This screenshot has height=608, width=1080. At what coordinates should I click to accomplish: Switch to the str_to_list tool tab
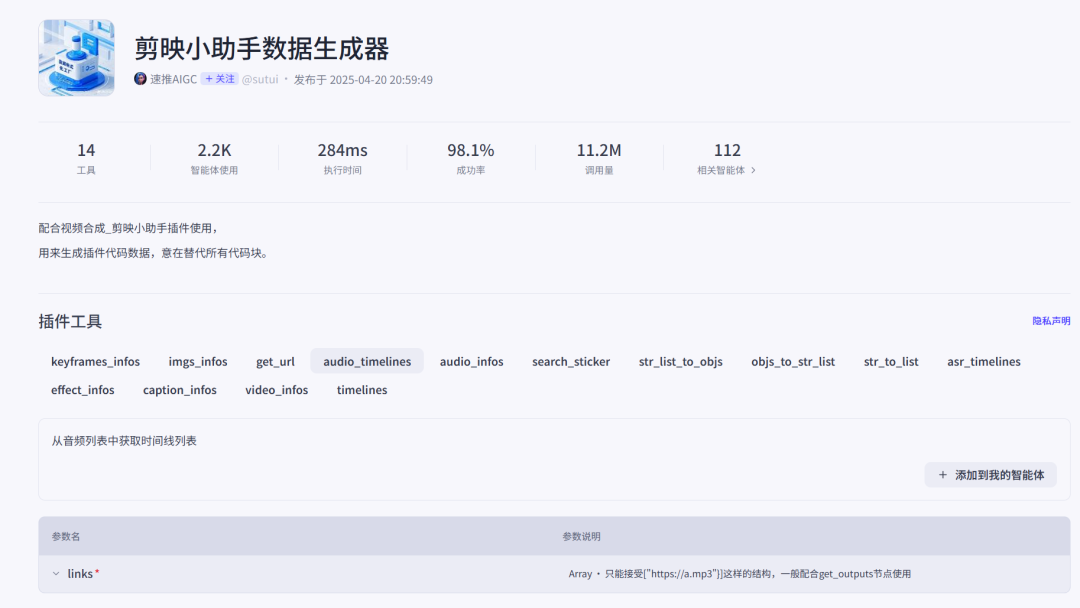pyautogui.click(x=891, y=361)
